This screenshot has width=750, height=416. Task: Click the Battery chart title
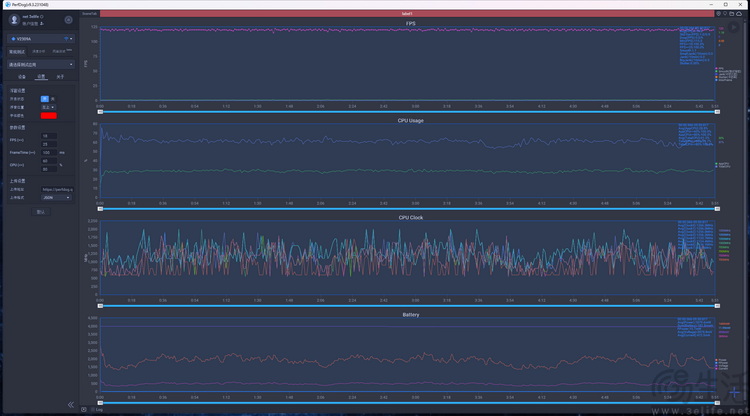[x=410, y=315]
